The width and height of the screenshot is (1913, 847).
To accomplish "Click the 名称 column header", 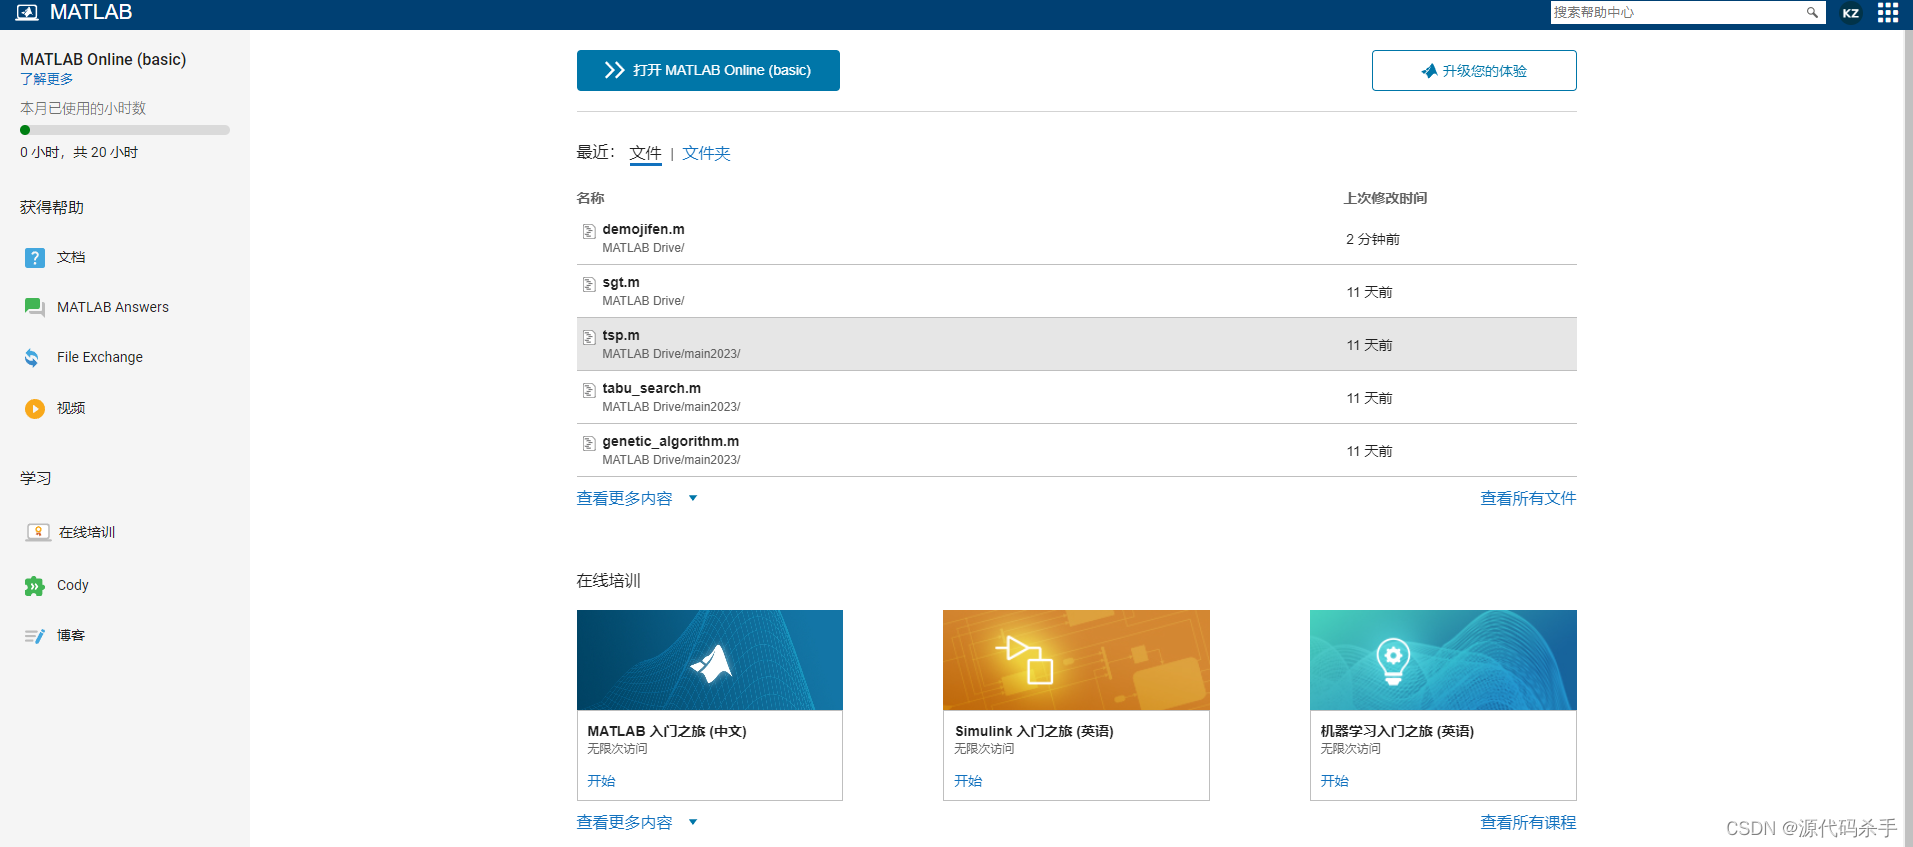I will point(591,198).
